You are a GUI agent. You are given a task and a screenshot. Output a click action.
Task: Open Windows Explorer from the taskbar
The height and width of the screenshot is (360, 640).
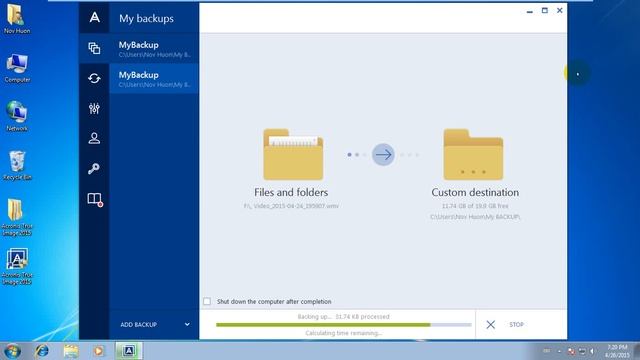(71, 351)
